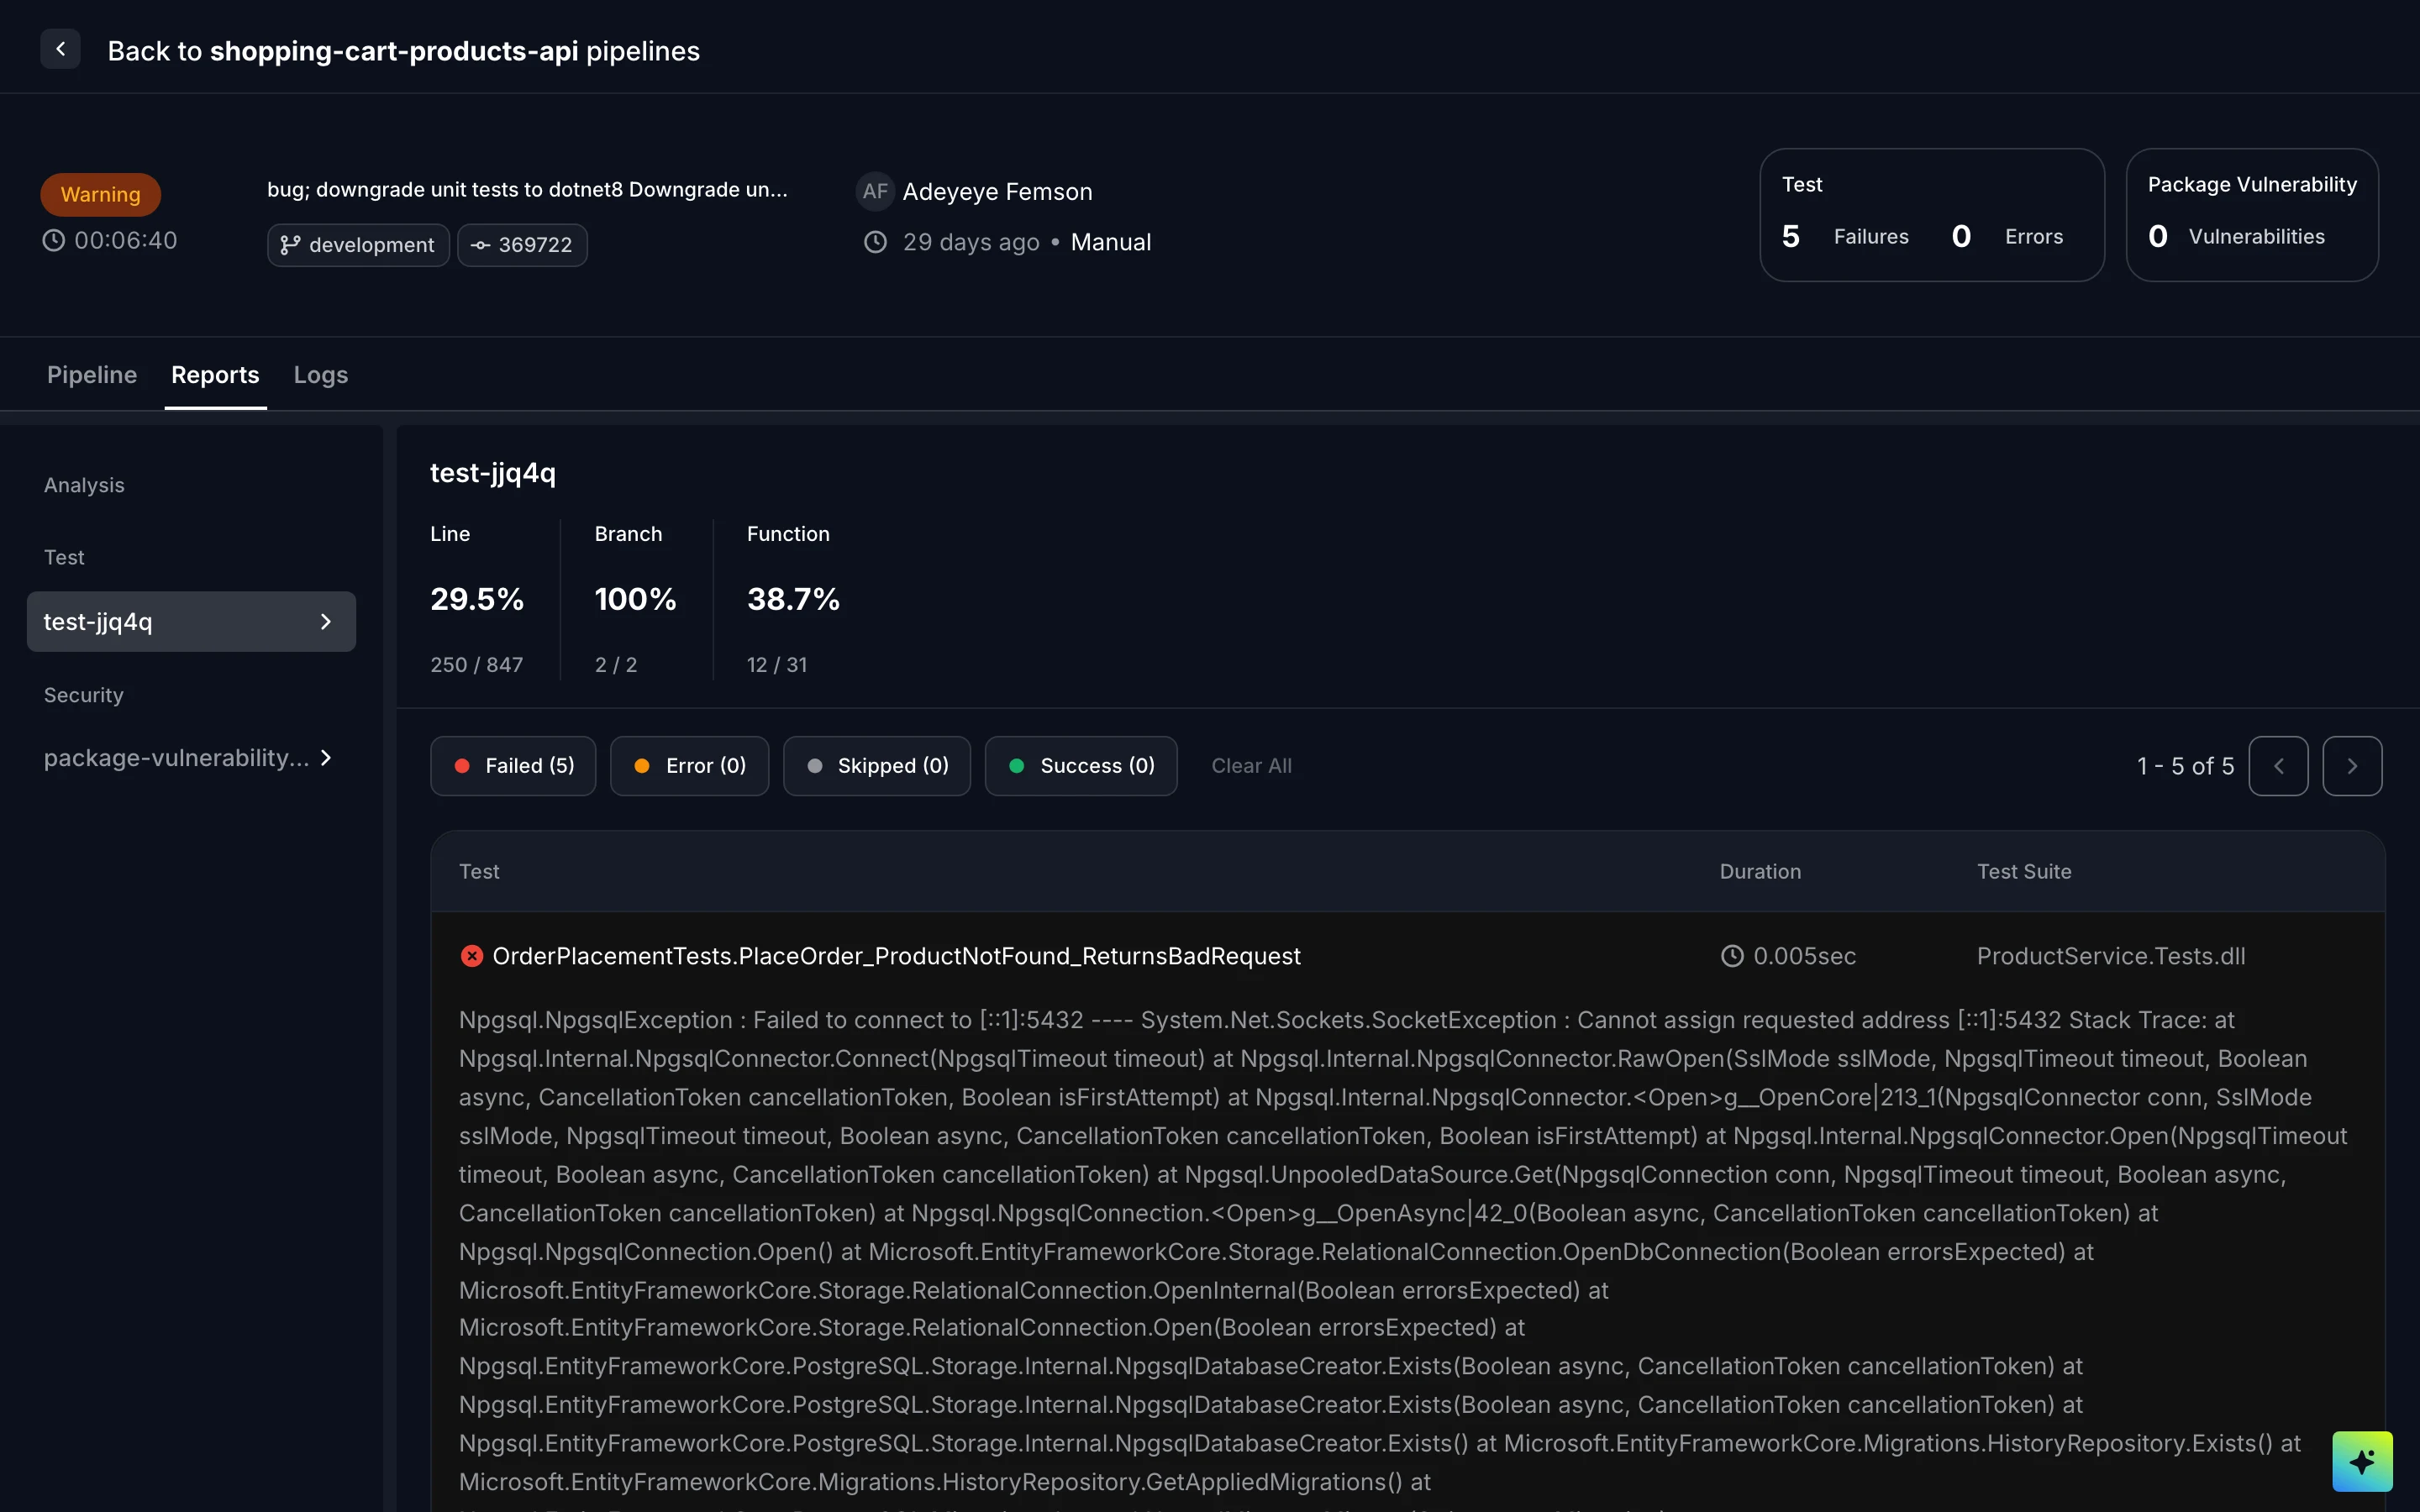
Task: Toggle the Skipped (0) filter
Action: pos(877,766)
